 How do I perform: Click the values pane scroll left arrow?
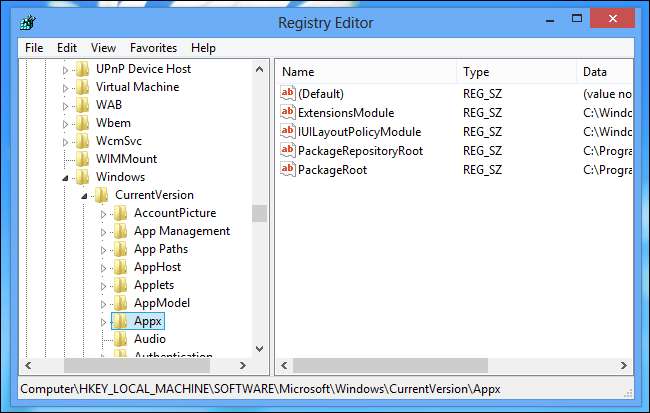click(284, 365)
